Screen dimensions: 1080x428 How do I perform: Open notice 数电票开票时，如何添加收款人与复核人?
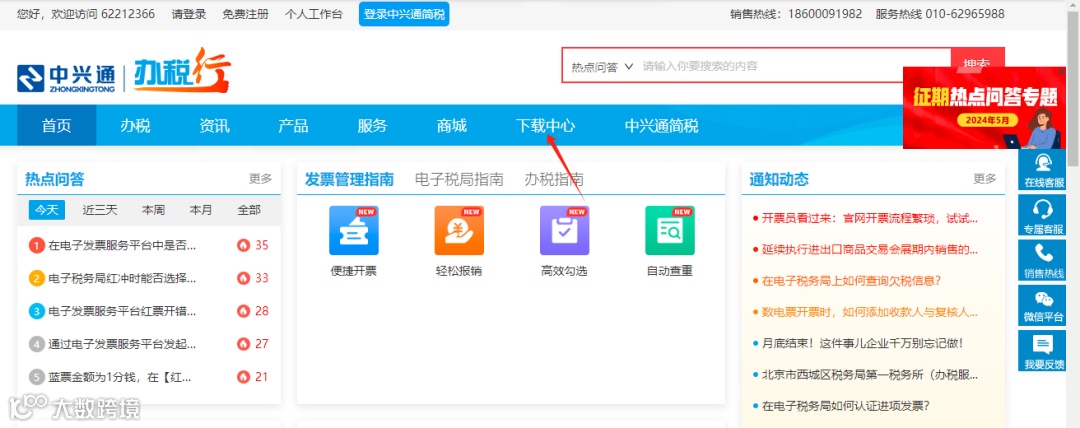pyautogui.click(x=870, y=312)
